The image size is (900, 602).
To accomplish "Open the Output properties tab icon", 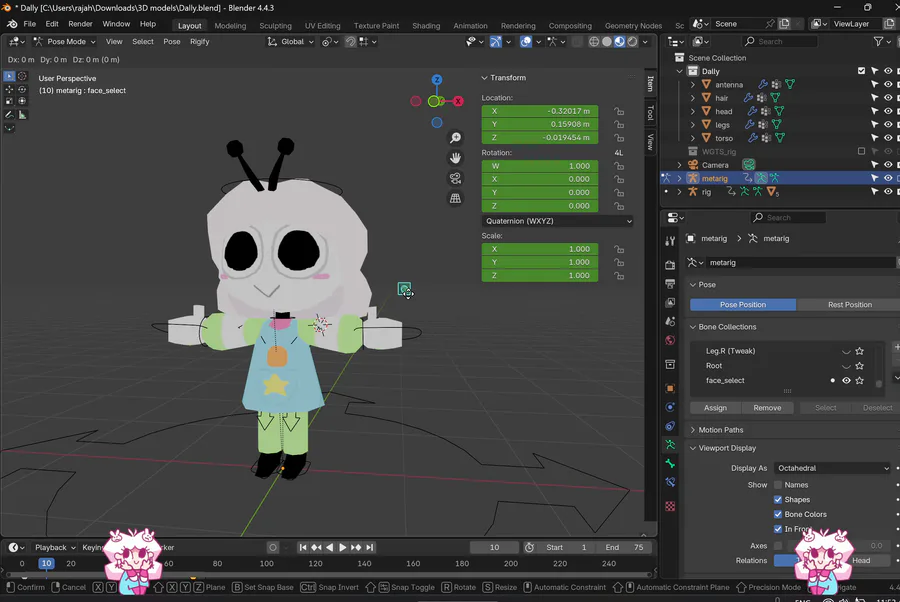I will point(670,283).
